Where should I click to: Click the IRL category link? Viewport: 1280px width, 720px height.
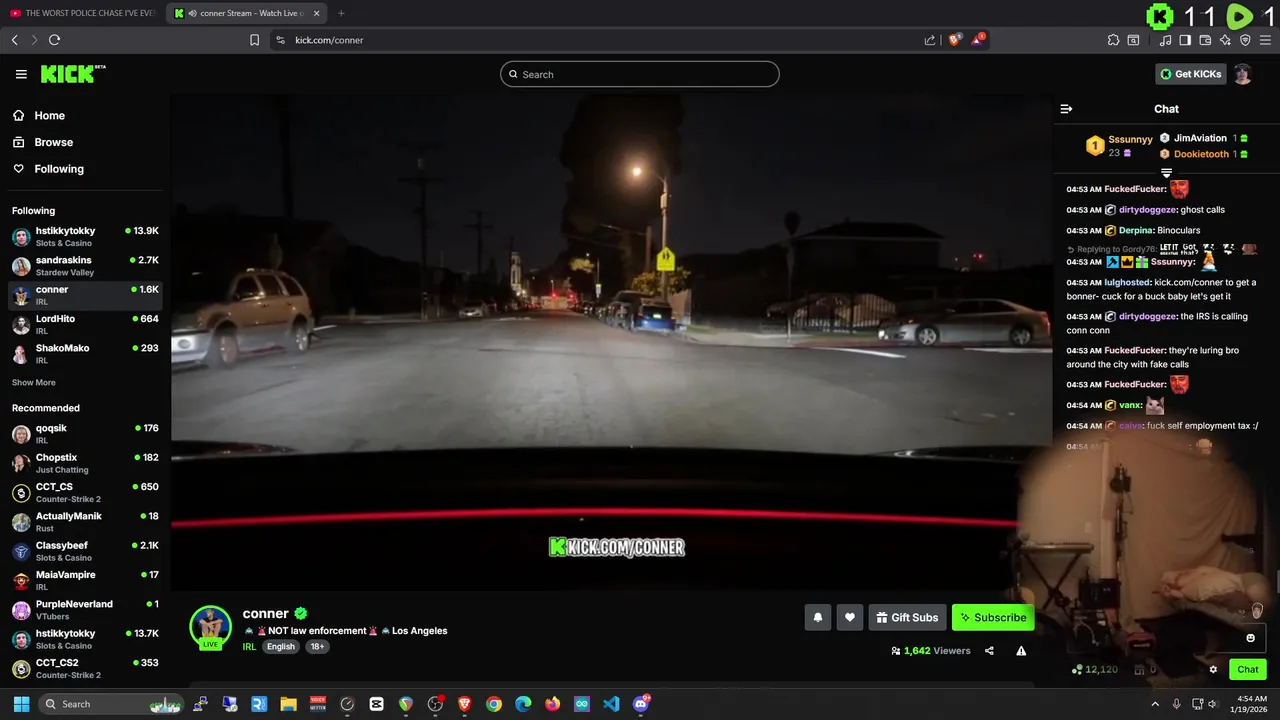(x=250, y=647)
